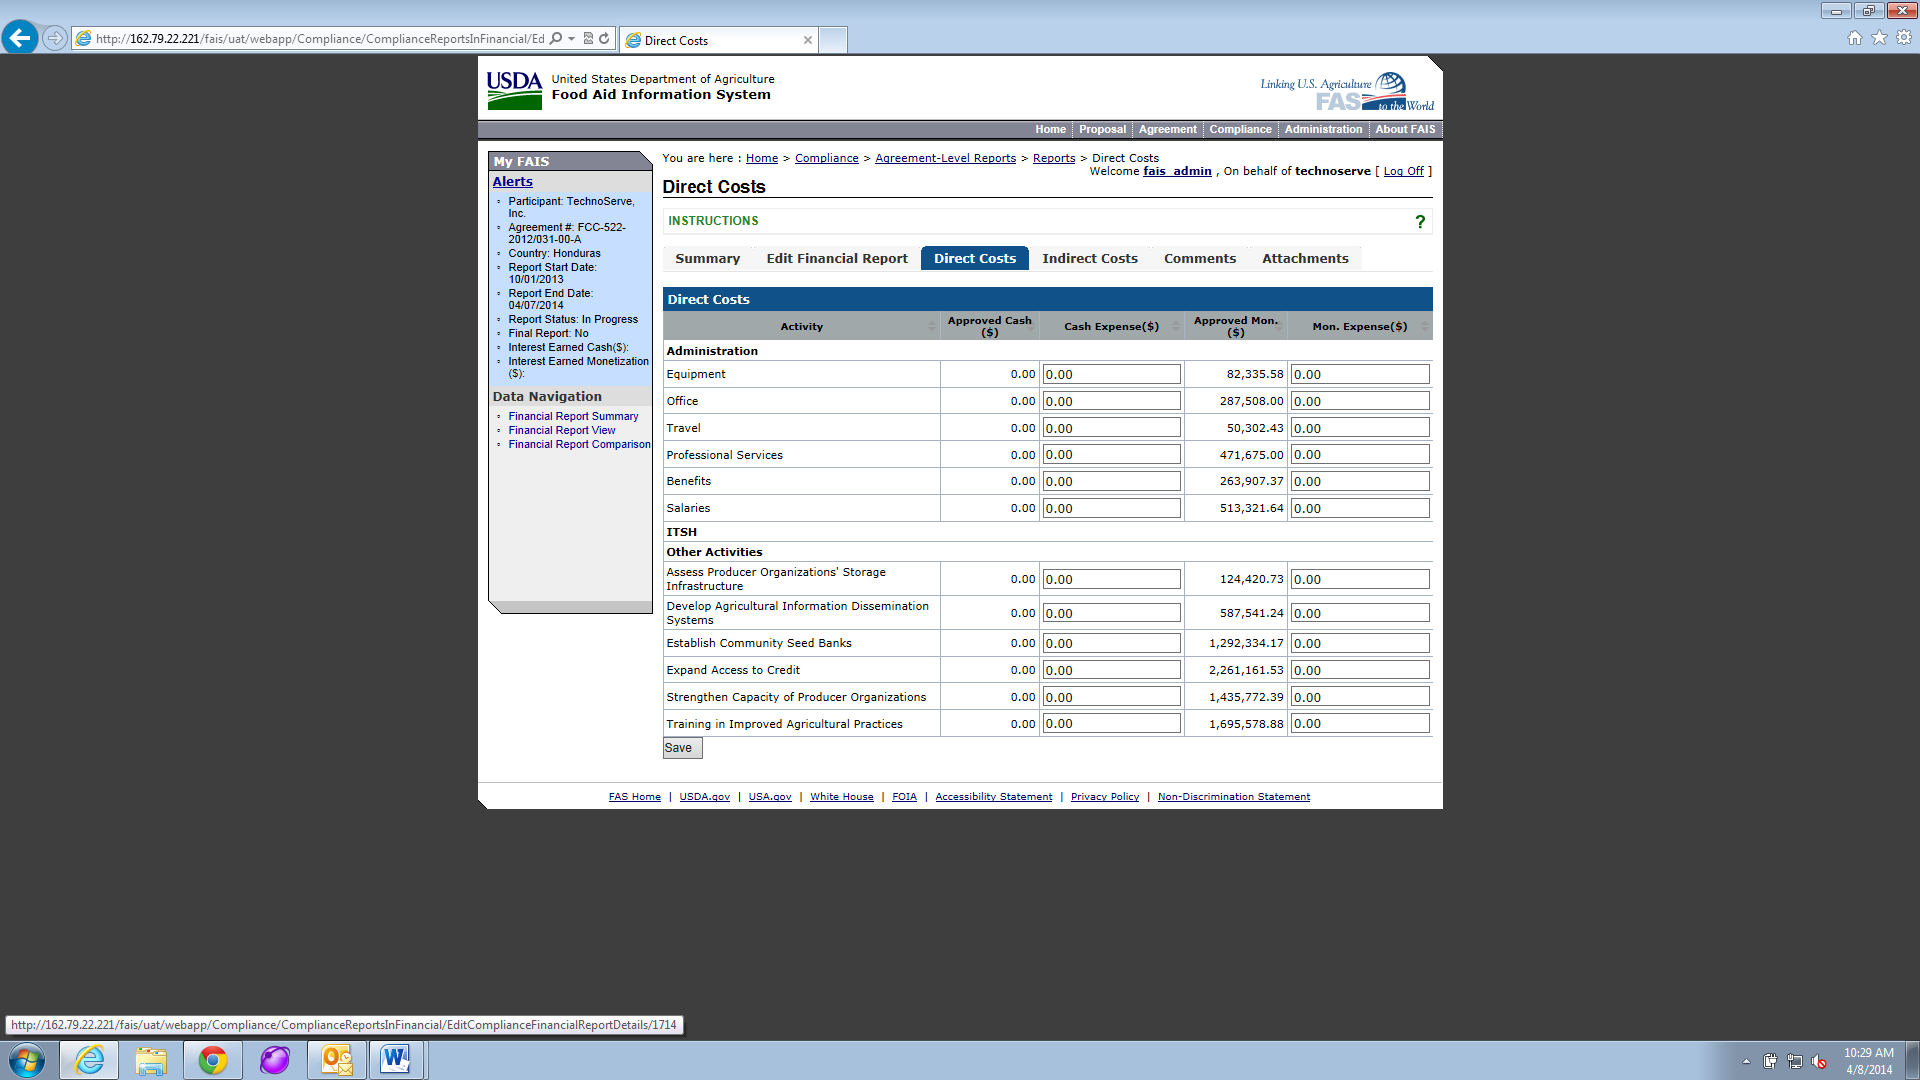Screen dimensions: 1920x1080
Task: Click the page refresh icon in address bar
Action: 604,39
